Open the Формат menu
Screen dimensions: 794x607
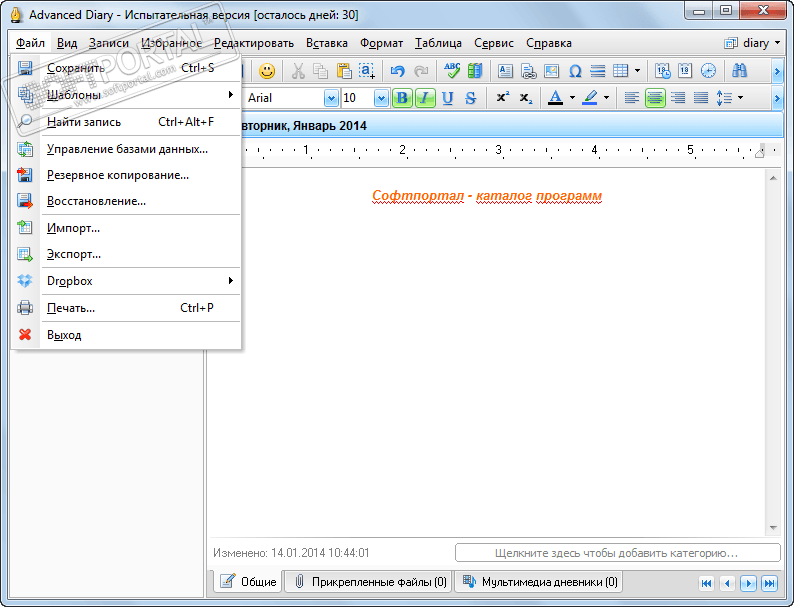381,43
